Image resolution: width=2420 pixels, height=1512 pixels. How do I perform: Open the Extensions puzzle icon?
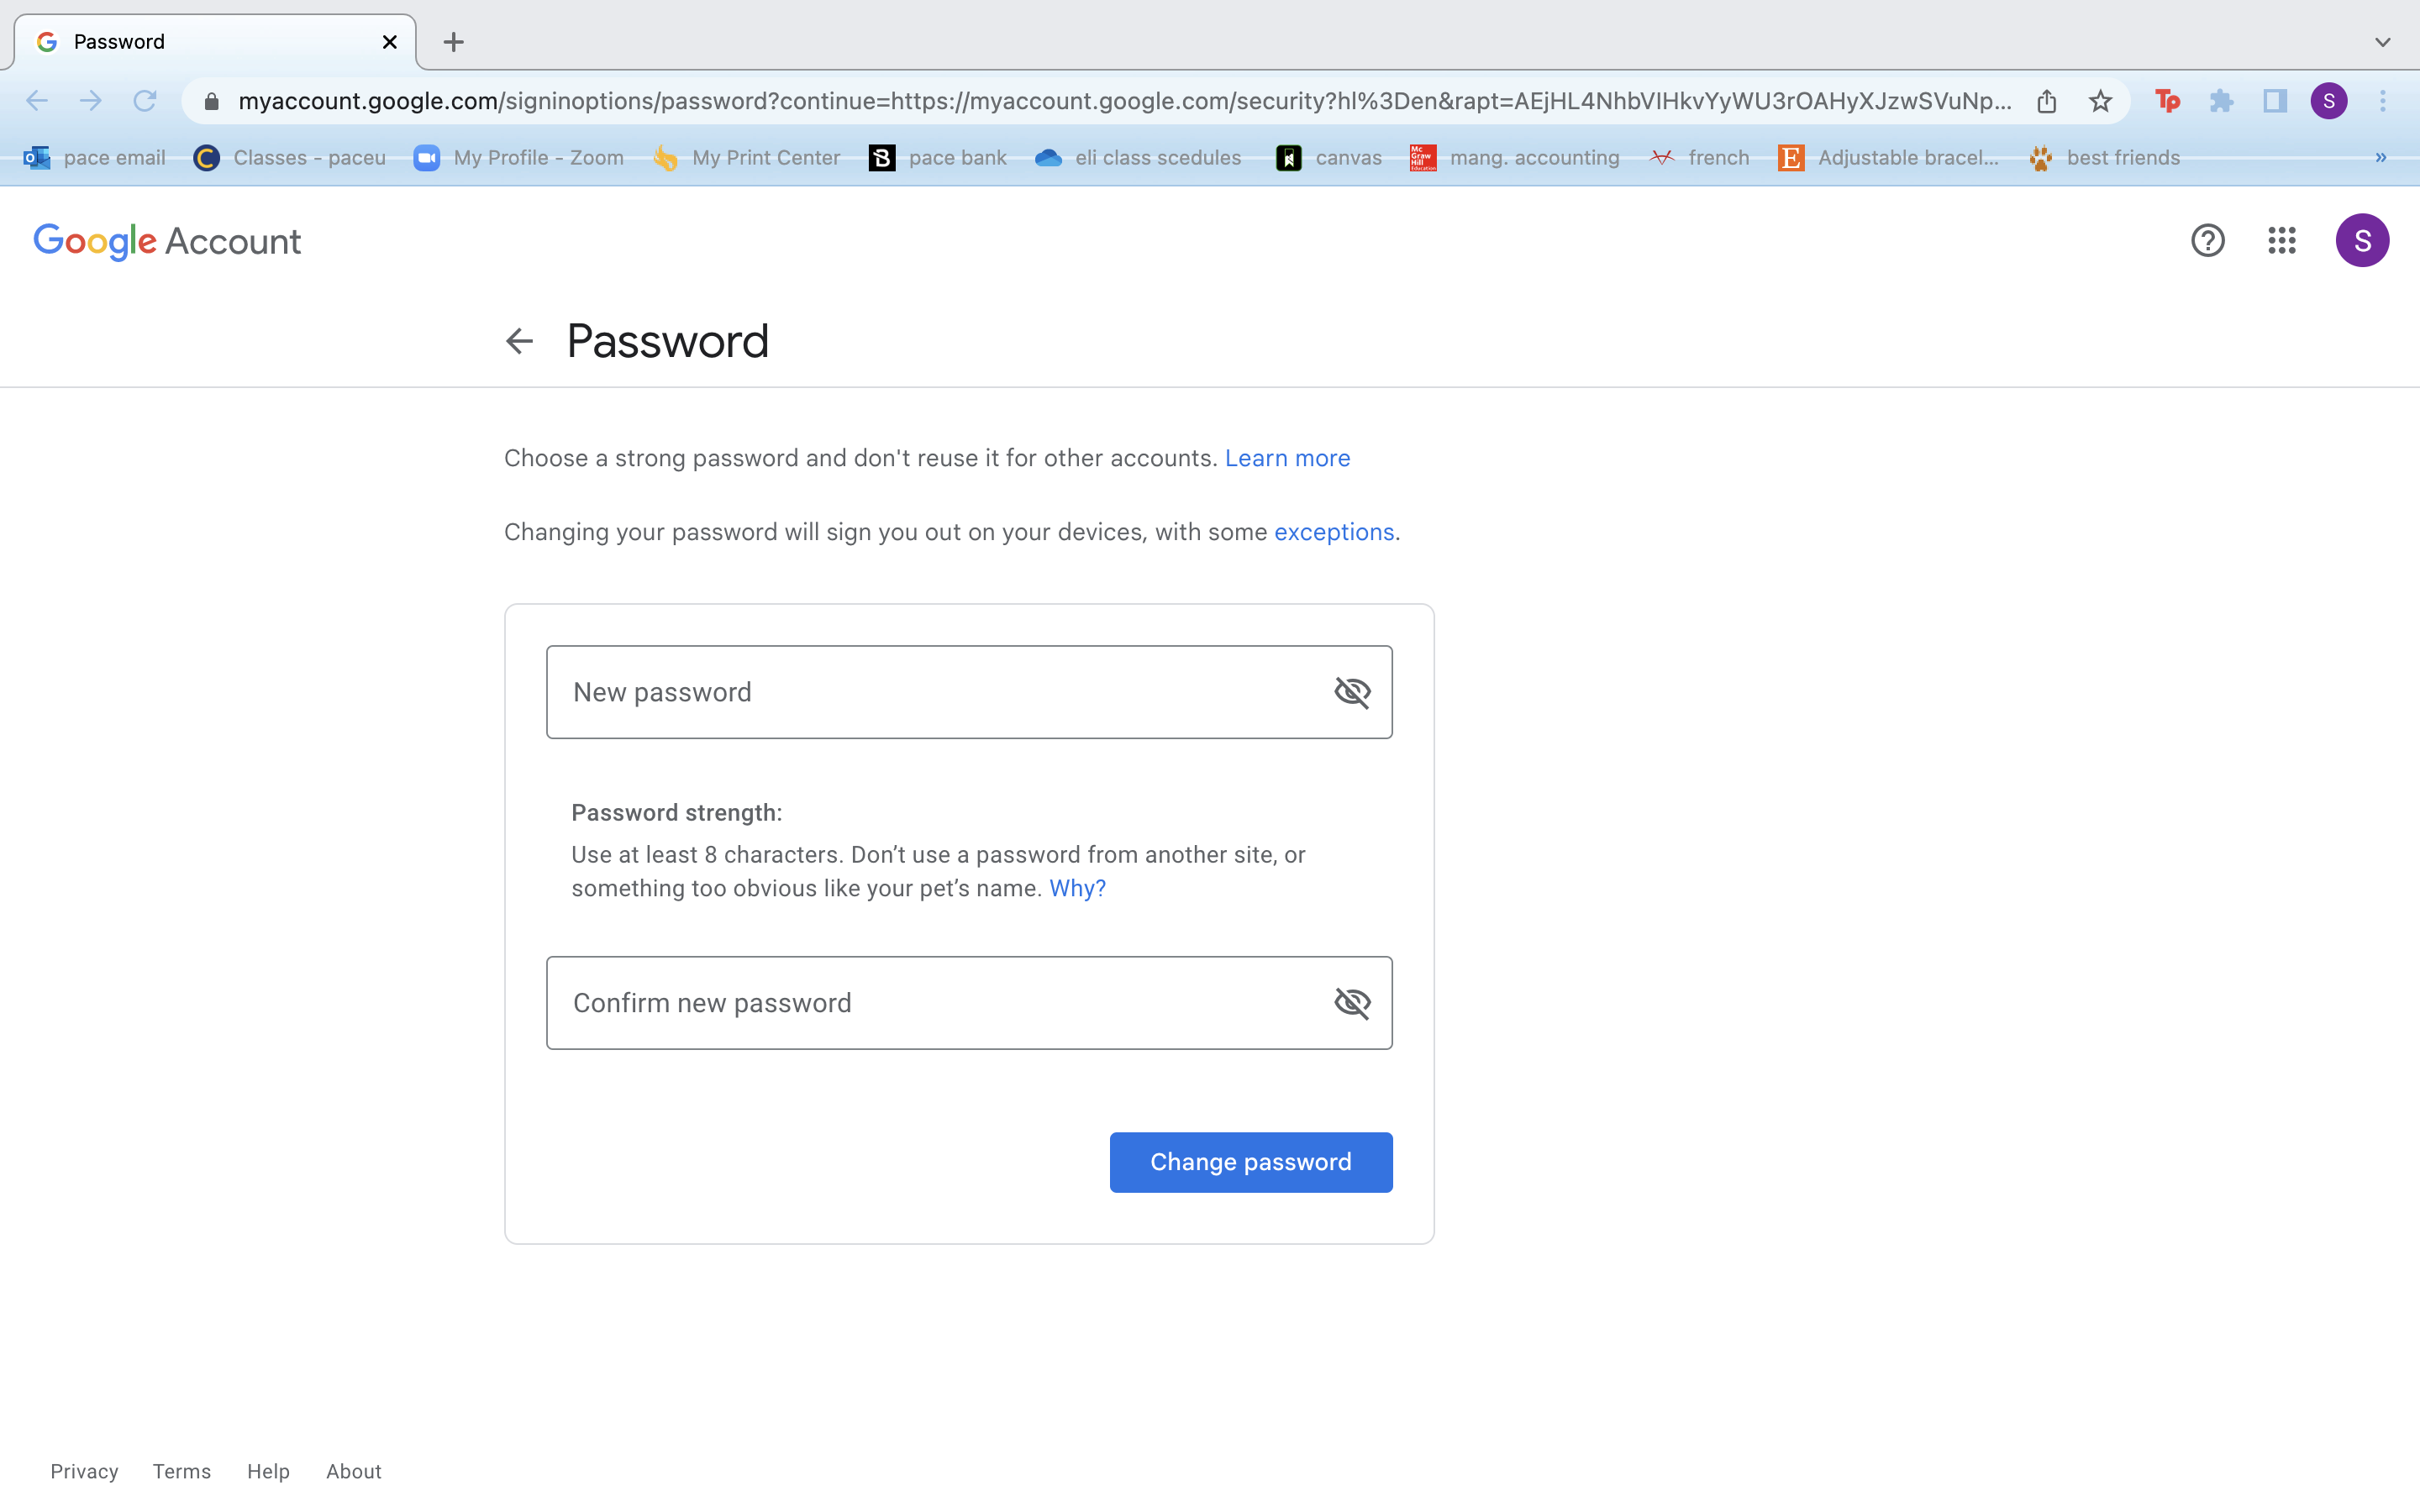point(2221,101)
